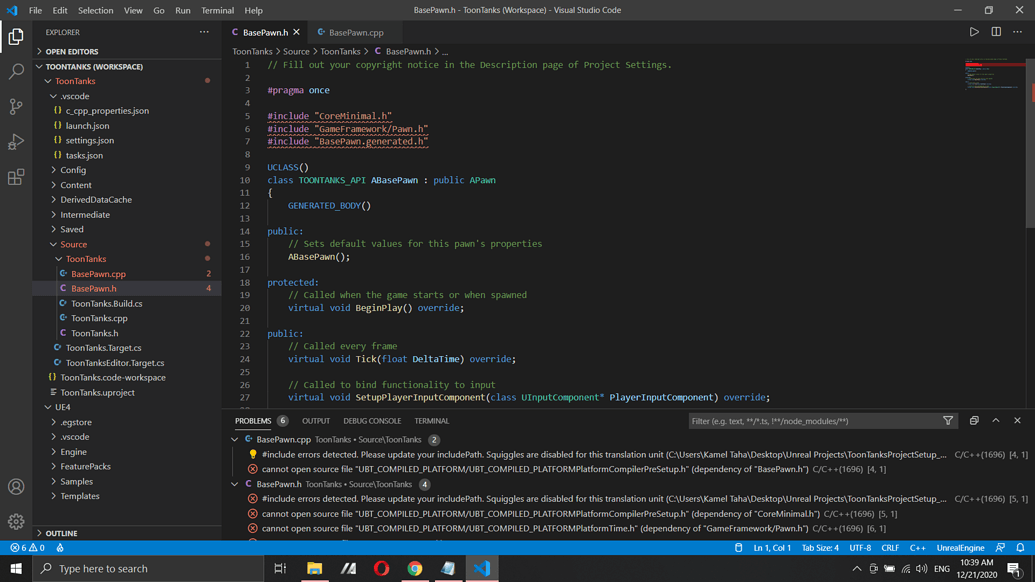Click the filter funnel icon in Problems panel
The width and height of the screenshot is (1035, 582).
(x=948, y=420)
